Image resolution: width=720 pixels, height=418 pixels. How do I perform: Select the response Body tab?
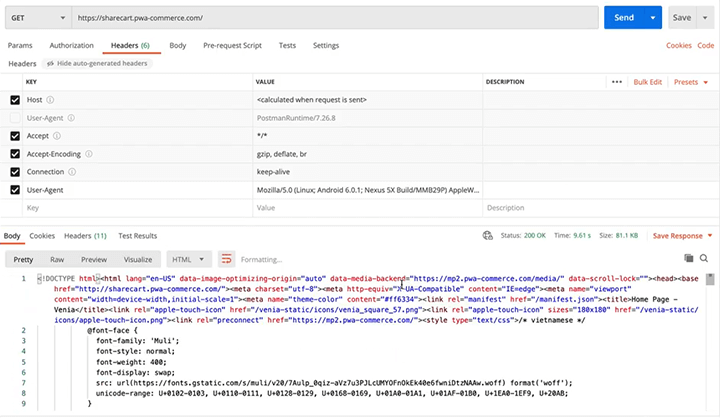tap(12, 236)
